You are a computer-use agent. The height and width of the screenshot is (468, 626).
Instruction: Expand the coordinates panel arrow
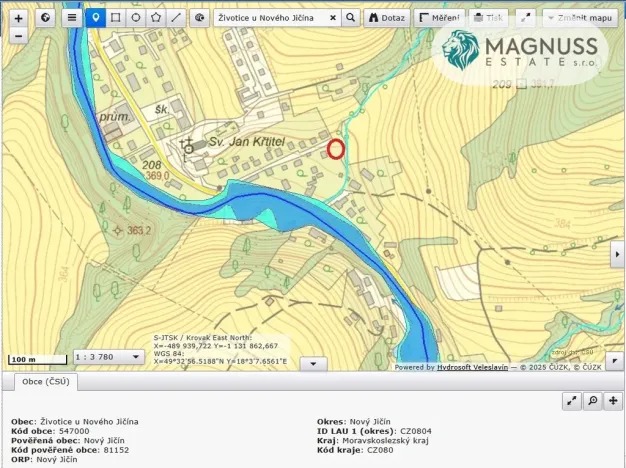314,364
